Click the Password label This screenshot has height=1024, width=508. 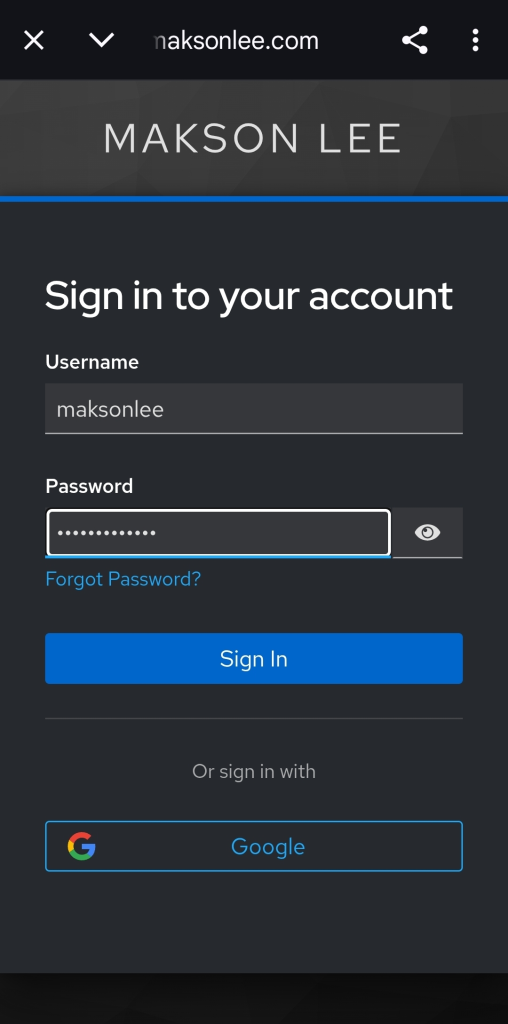(x=89, y=486)
